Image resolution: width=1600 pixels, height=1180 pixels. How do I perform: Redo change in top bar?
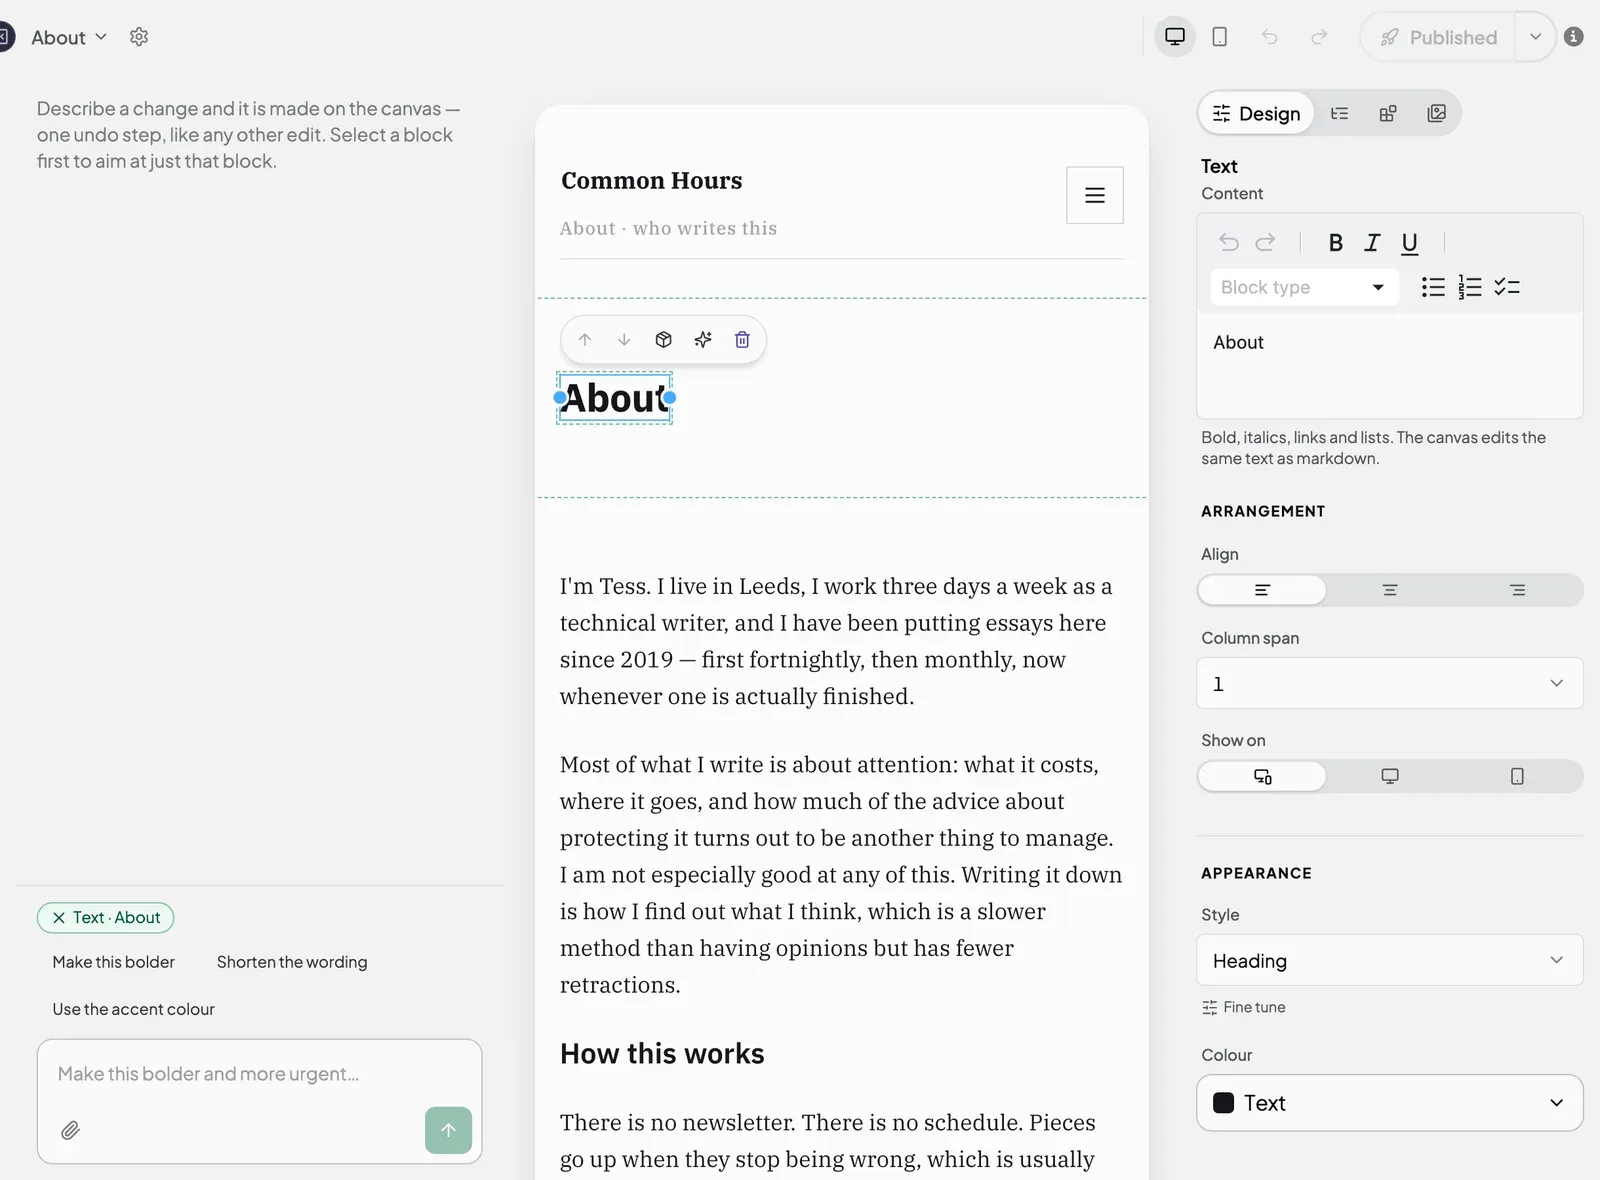point(1319,37)
